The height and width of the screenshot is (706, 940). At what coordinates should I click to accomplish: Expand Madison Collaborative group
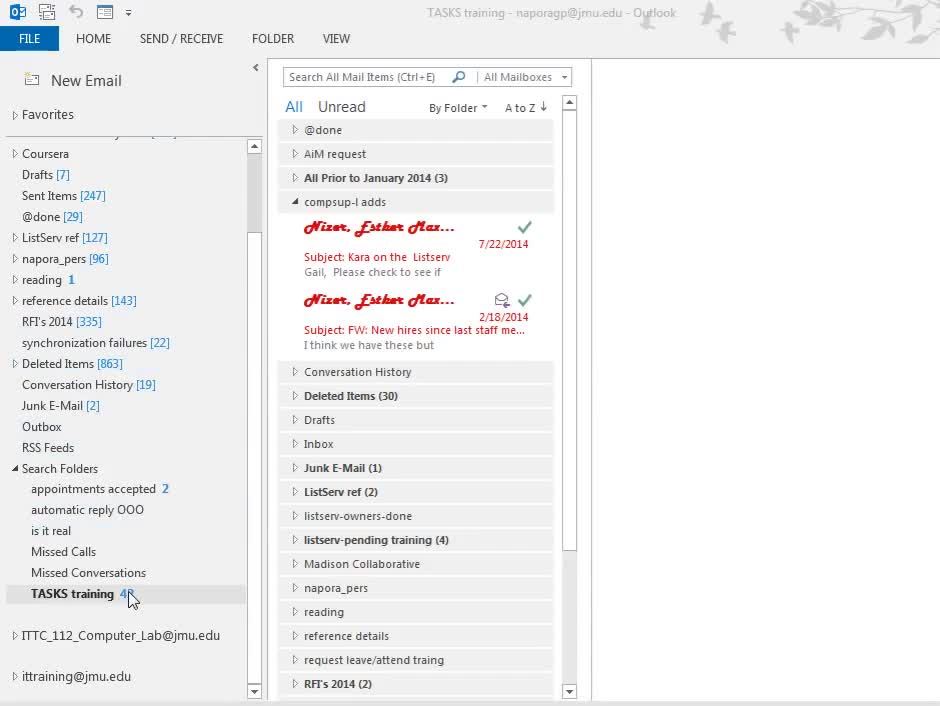point(295,563)
